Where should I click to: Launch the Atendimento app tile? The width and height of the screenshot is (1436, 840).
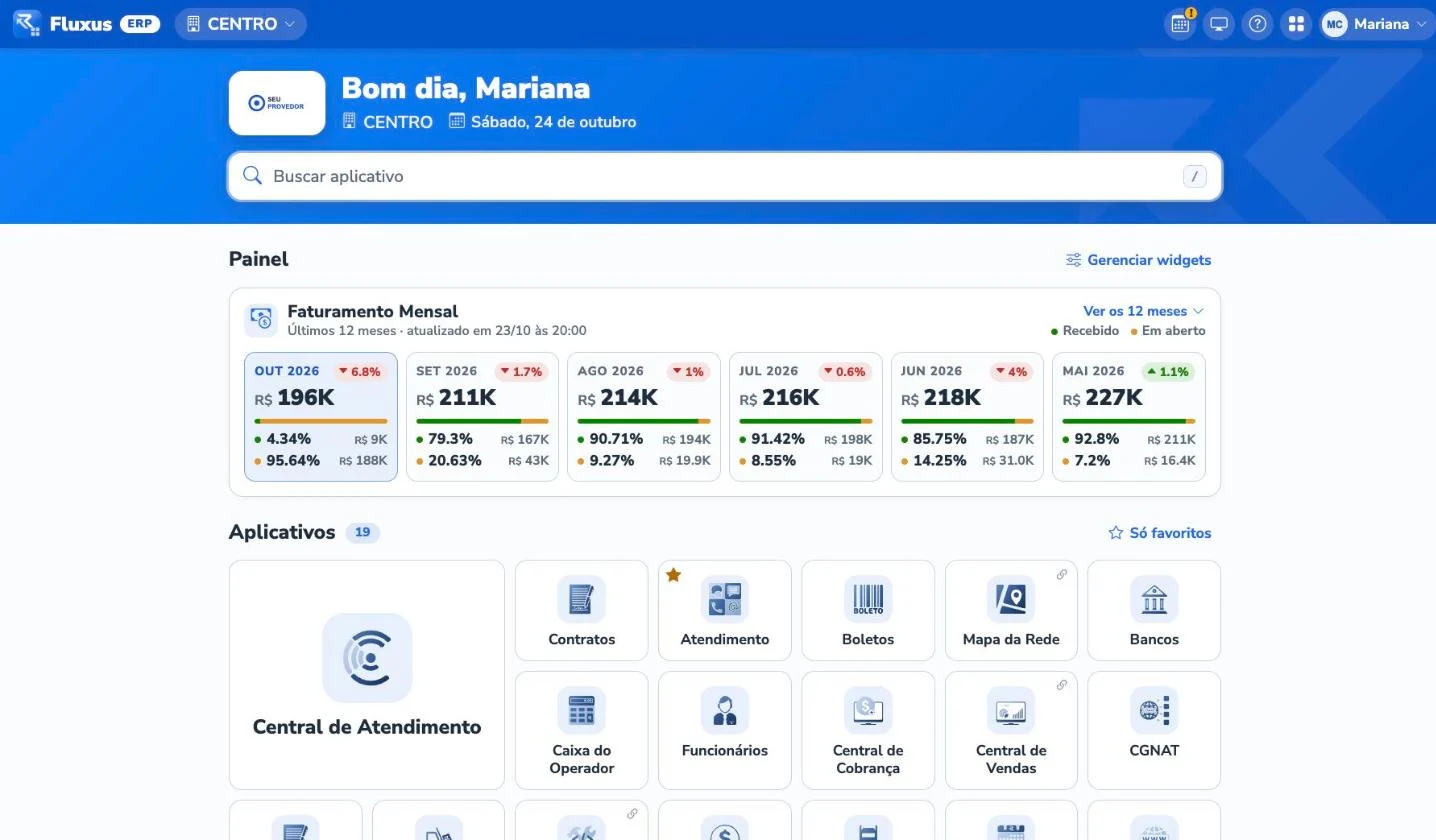(x=724, y=610)
